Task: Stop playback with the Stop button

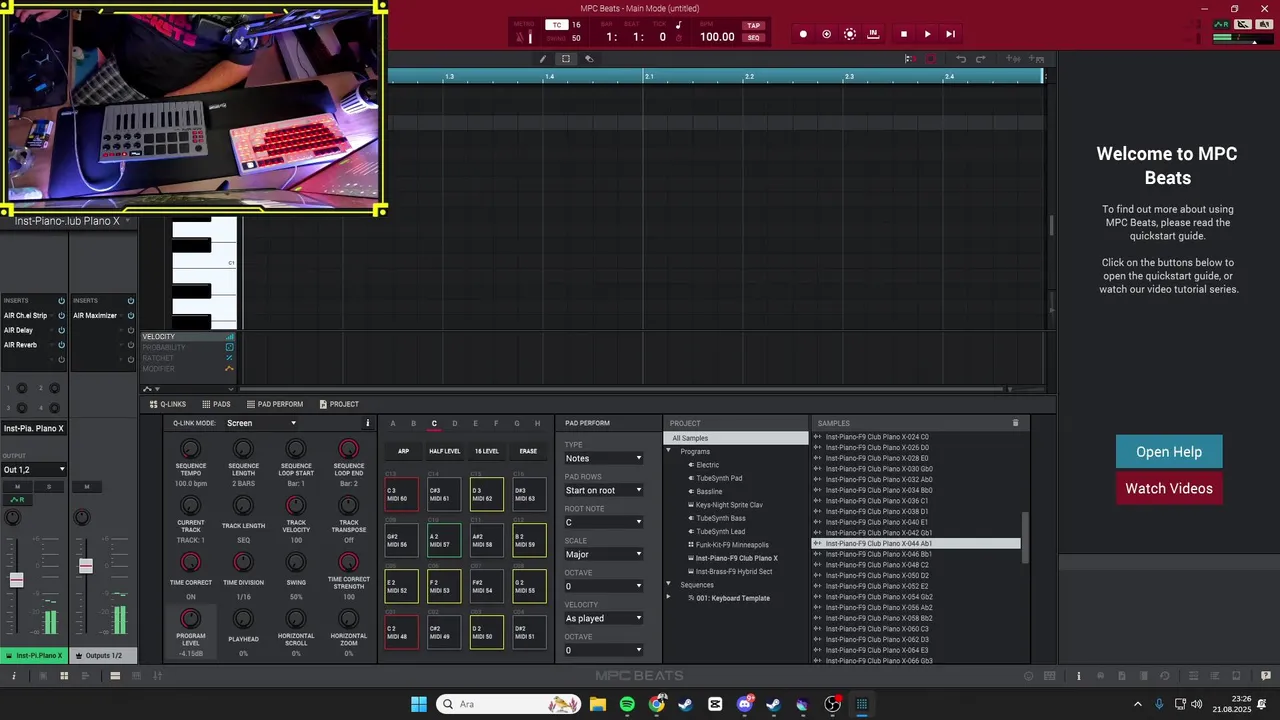Action: pyautogui.click(x=904, y=34)
